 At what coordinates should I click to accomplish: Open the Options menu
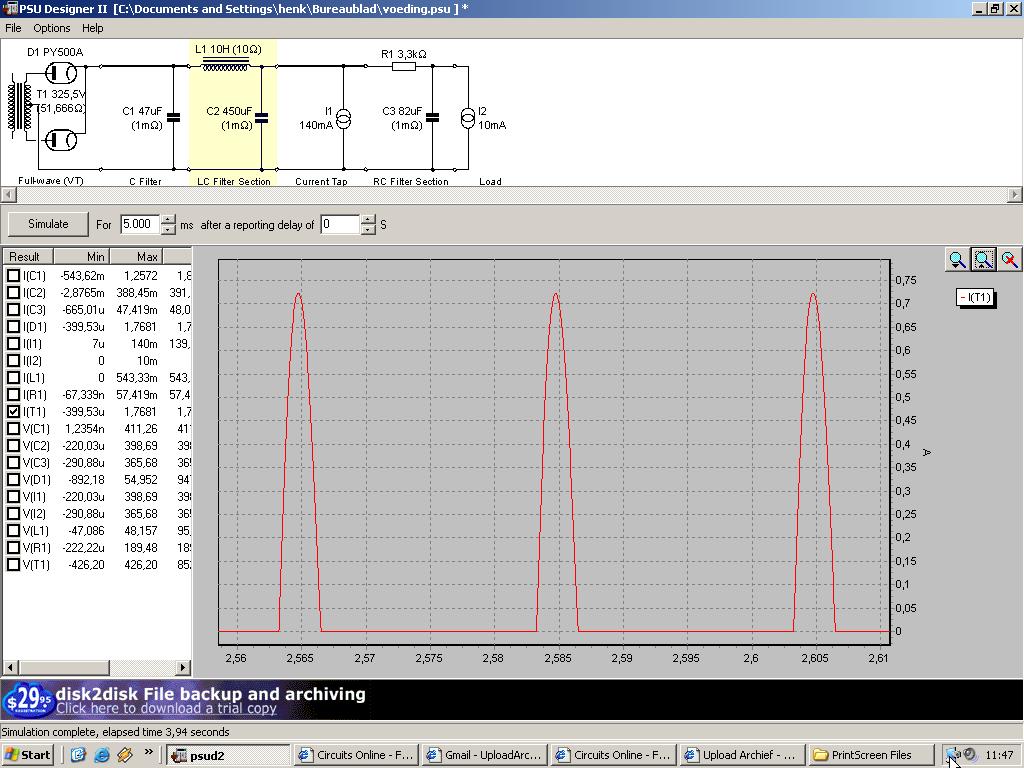click(52, 28)
